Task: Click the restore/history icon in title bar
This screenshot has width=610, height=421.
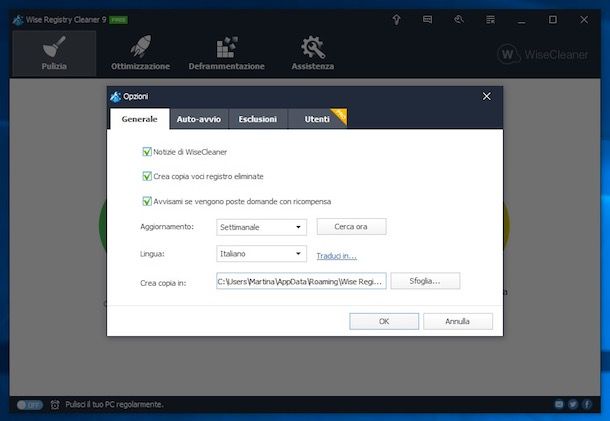Action: [459, 19]
